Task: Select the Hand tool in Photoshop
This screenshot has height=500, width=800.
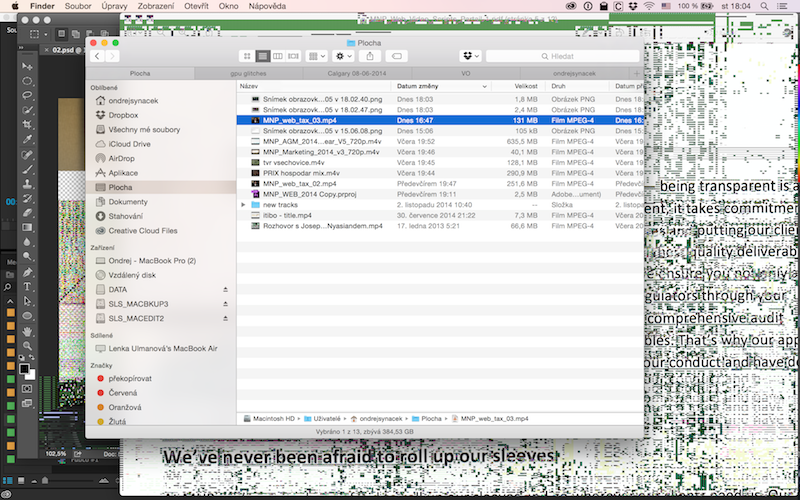Action: point(27,332)
